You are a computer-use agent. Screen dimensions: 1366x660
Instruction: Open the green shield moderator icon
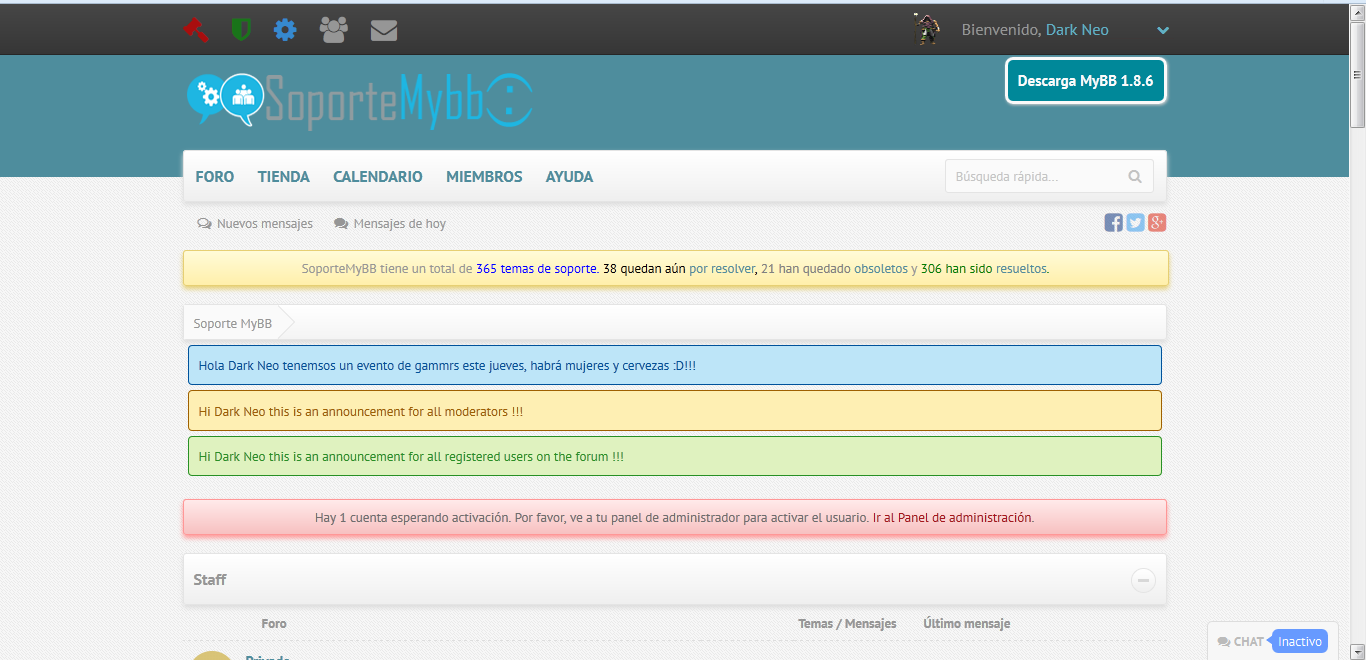(241, 30)
